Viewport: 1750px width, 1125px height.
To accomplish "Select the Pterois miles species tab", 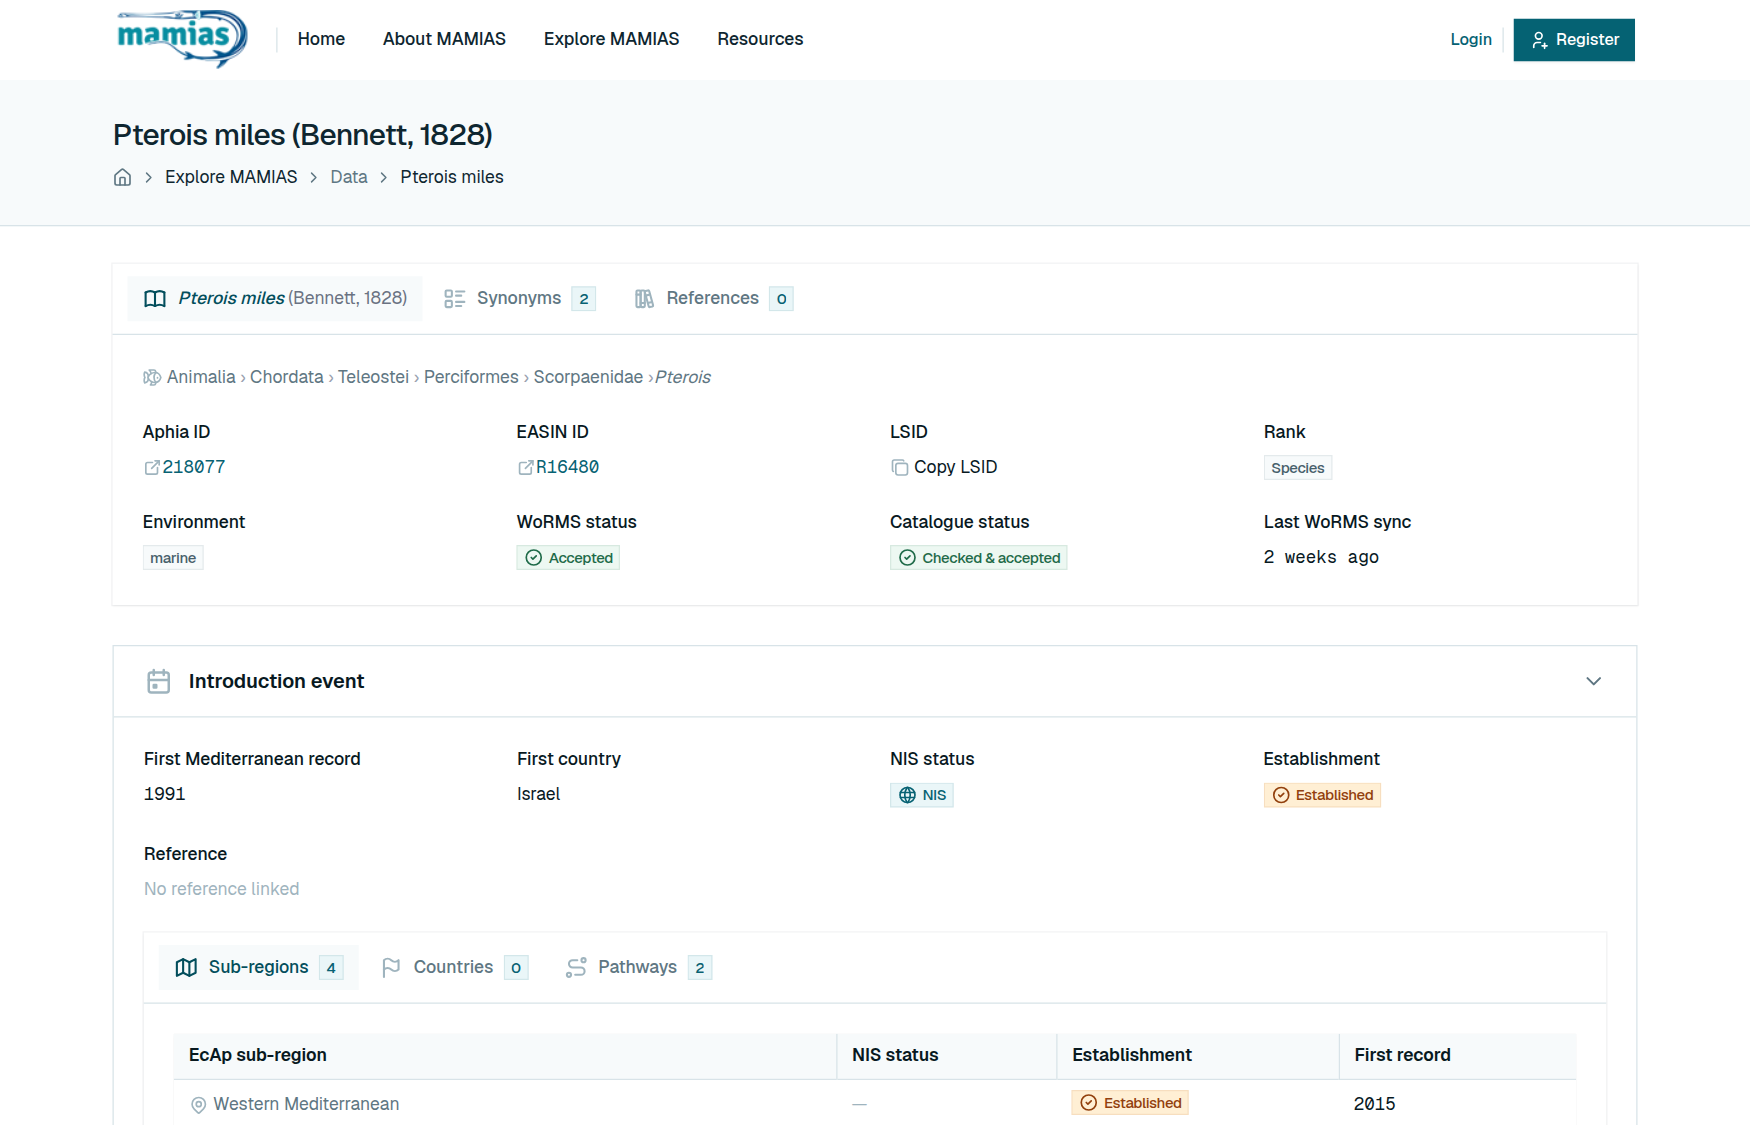I will pyautogui.click(x=275, y=298).
